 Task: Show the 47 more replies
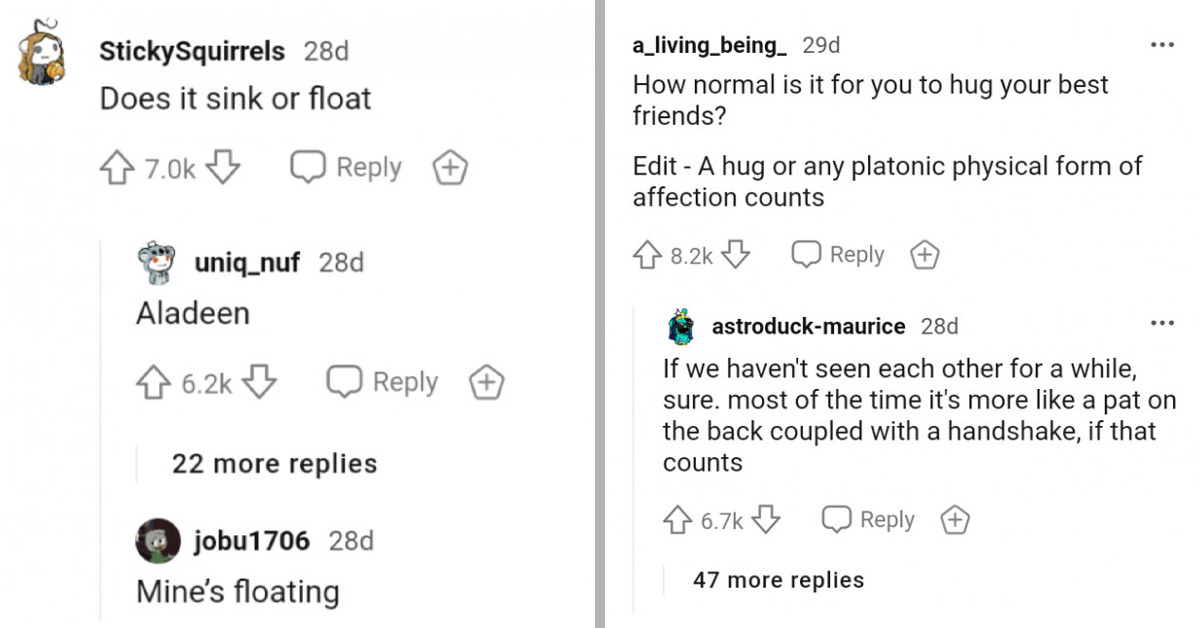(779, 580)
